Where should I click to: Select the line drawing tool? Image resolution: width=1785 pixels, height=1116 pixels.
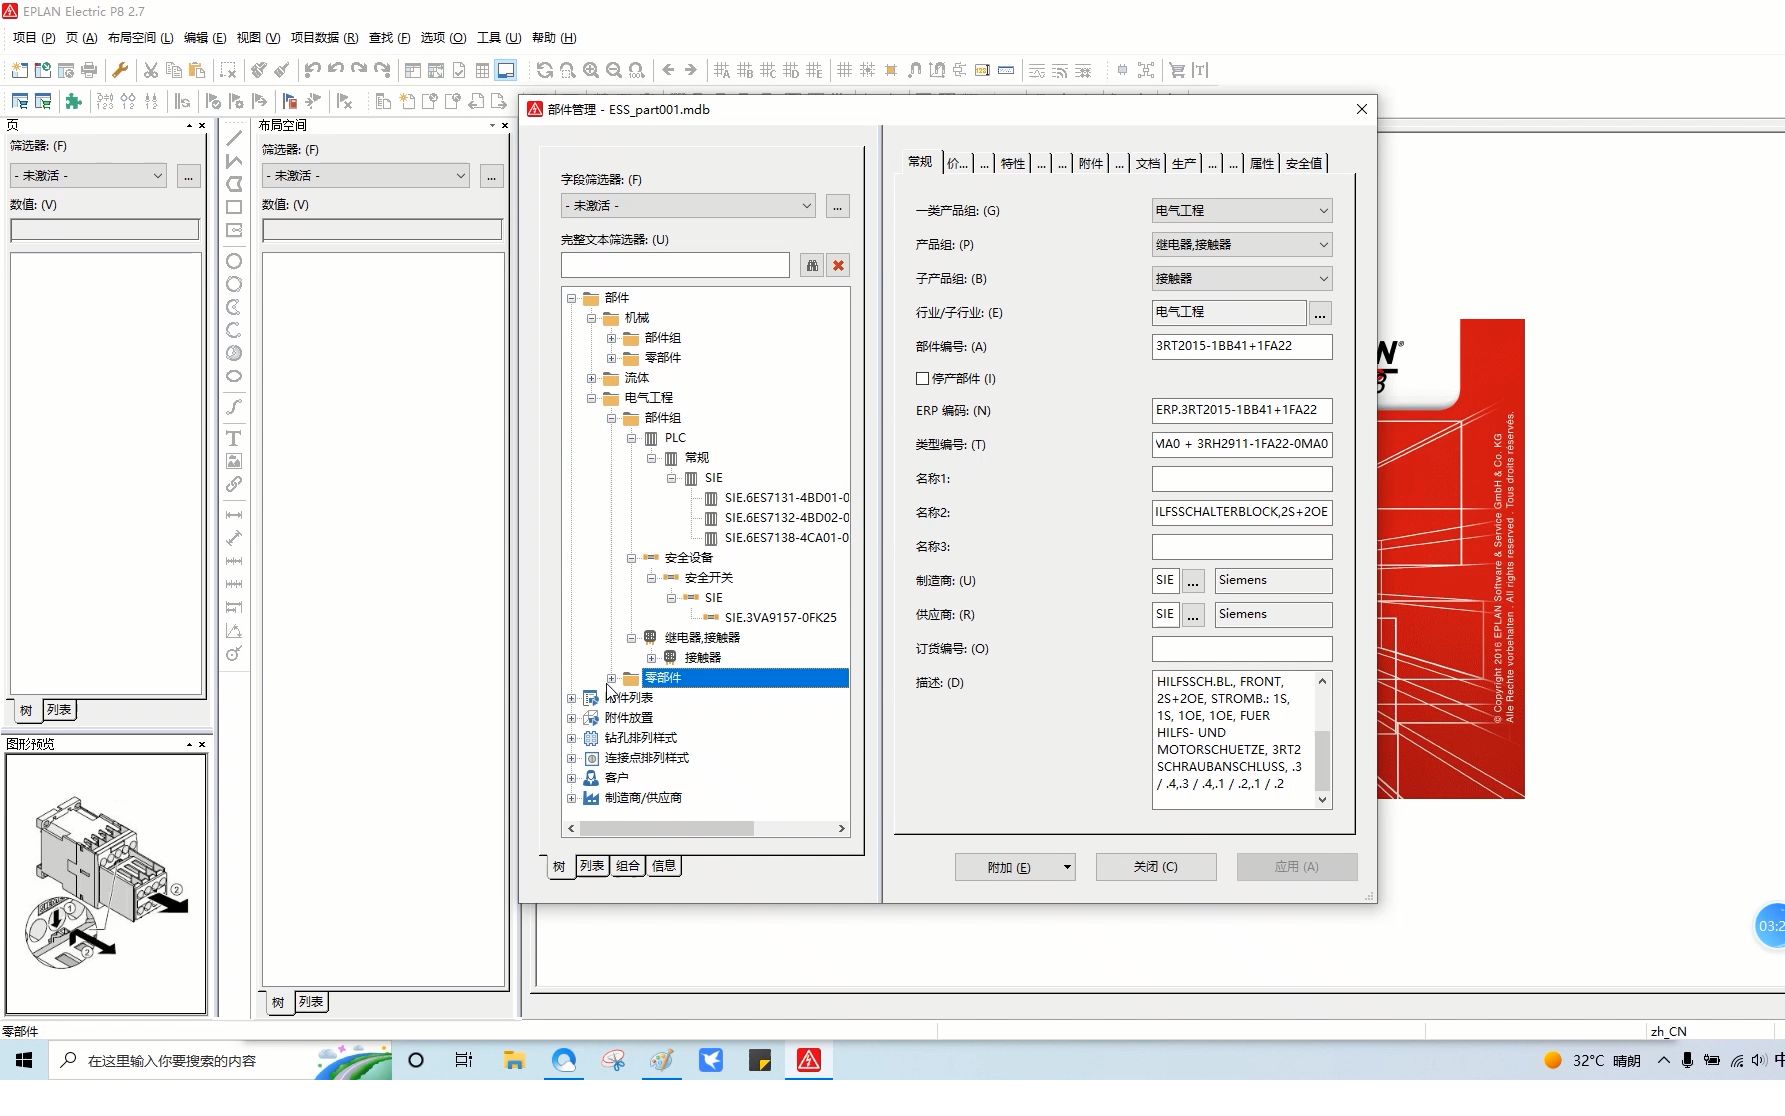(x=234, y=138)
